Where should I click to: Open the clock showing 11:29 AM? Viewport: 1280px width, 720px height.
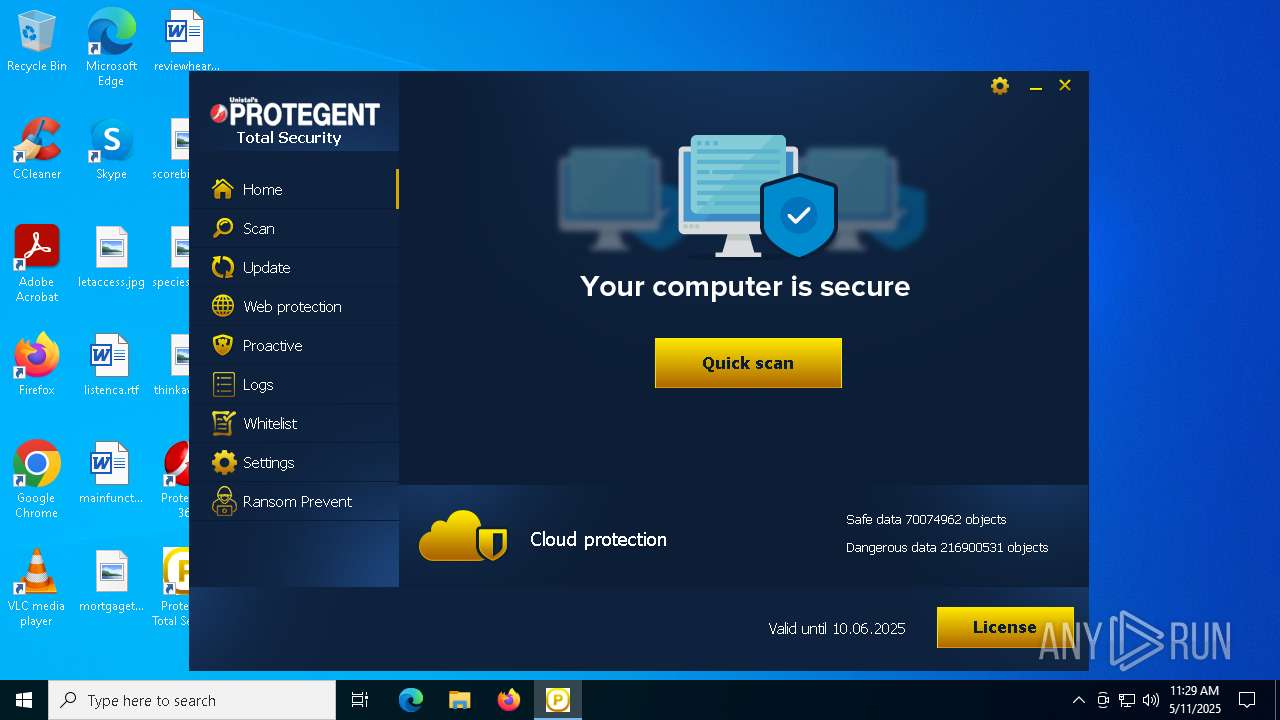coord(1195,700)
